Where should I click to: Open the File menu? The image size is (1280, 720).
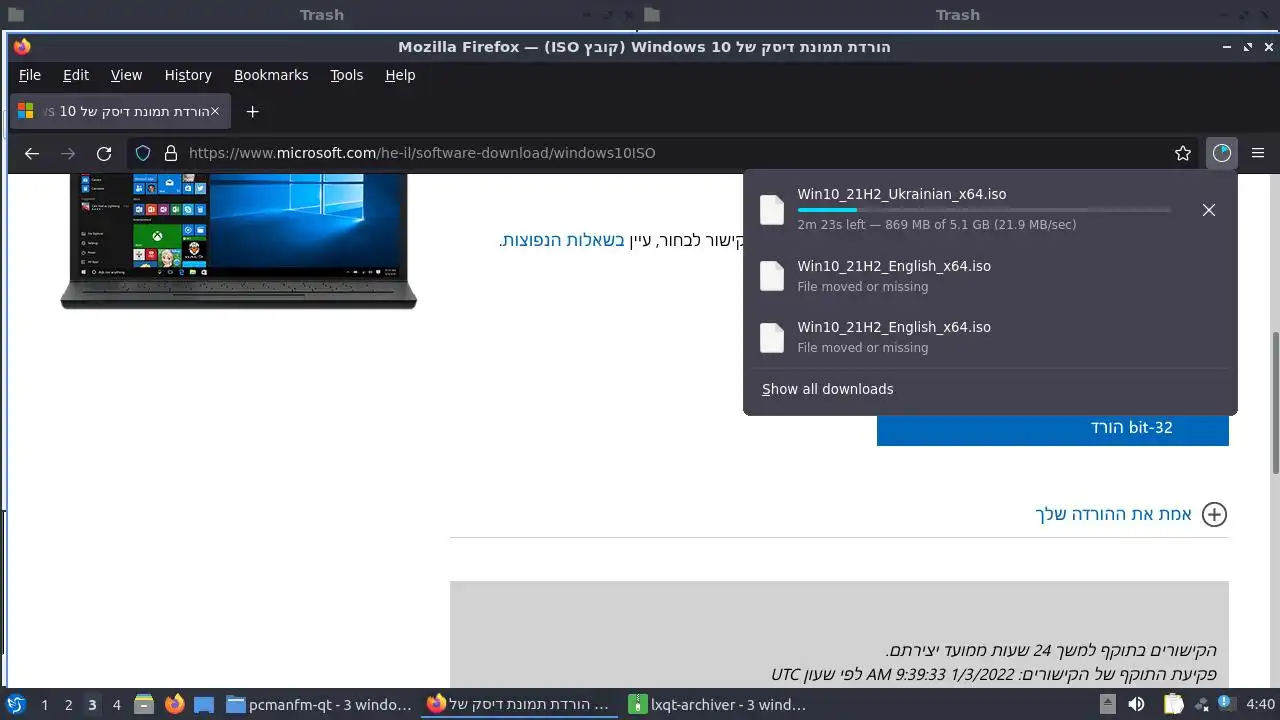point(30,75)
